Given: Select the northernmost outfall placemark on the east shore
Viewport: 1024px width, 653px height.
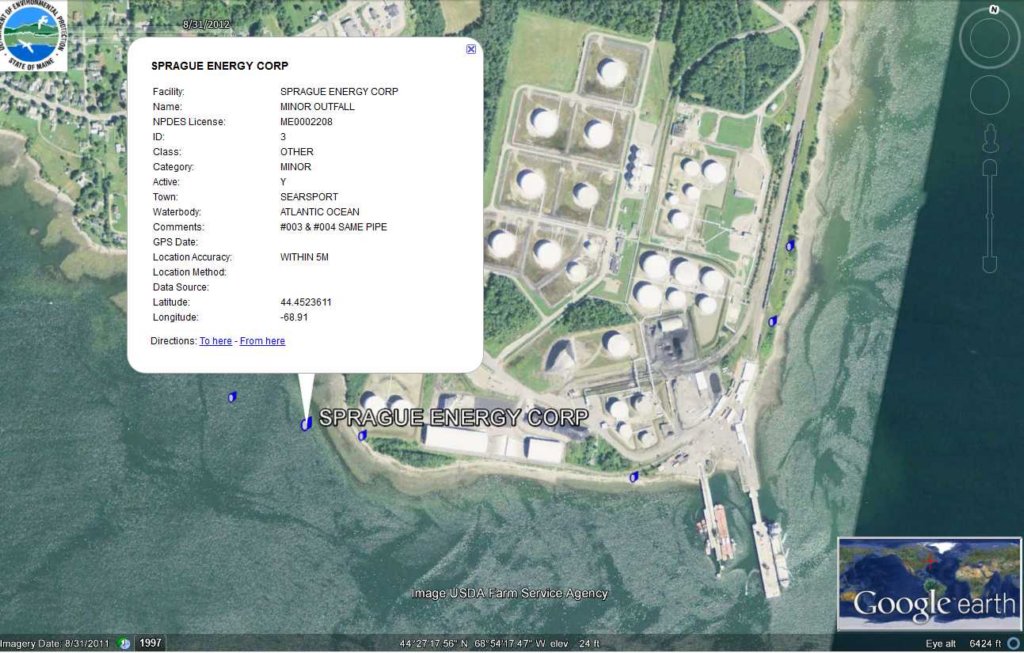Looking at the screenshot, I should pyautogui.click(x=790, y=245).
